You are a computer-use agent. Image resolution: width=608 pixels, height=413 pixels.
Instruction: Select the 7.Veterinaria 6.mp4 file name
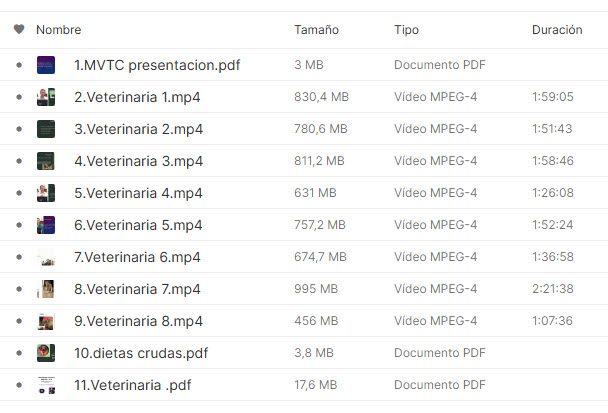[137, 257]
